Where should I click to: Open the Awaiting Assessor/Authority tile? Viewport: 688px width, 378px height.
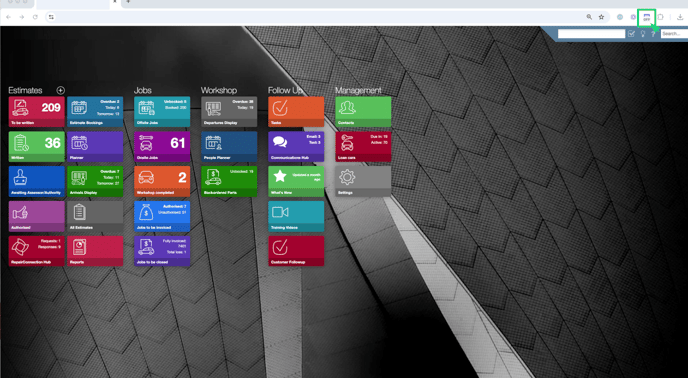pos(36,181)
